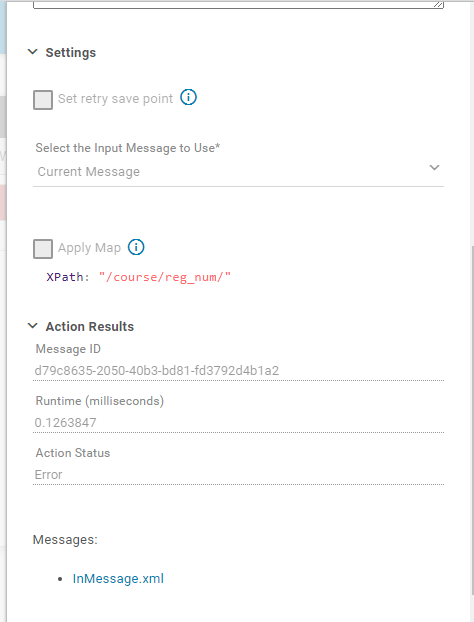Click the info icon next to Apply Map
The height and width of the screenshot is (622, 474).
pos(136,247)
